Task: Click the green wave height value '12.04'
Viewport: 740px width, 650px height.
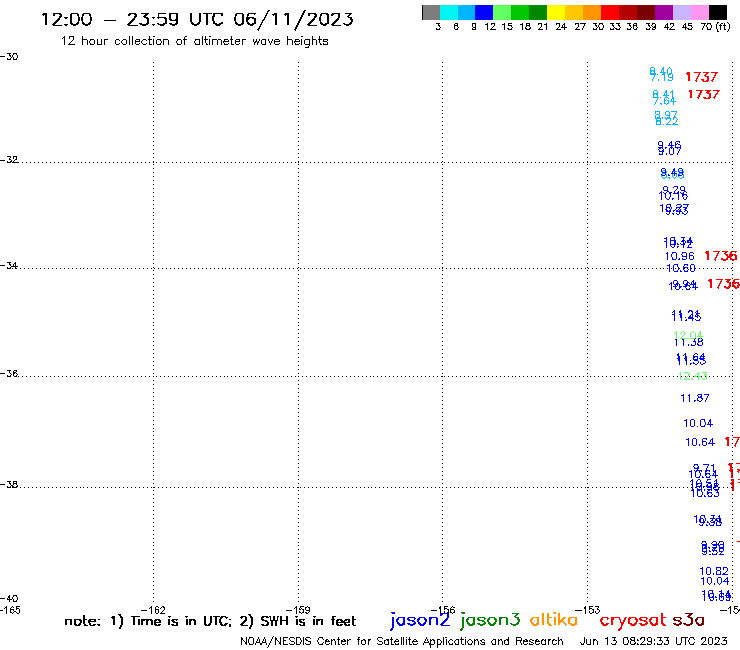Action: (x=688, y=335)
